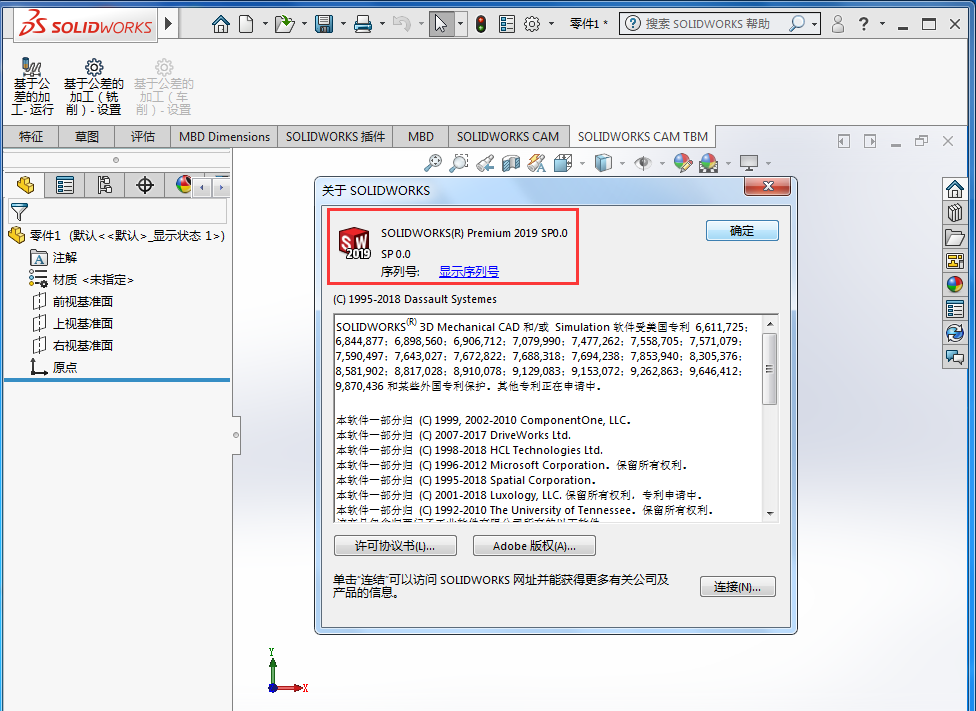Open the SOLIDWORKS CAM tab
The width and height of the screenshot is (976, 711).
point(507,136)
